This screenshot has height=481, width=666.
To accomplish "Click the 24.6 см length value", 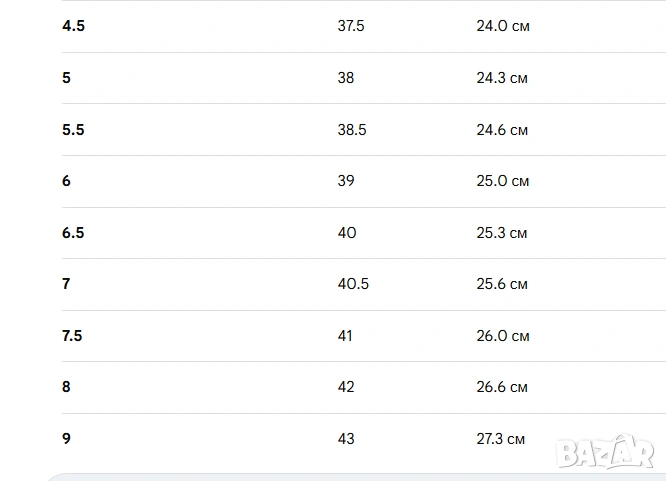I will pos(502,130).
